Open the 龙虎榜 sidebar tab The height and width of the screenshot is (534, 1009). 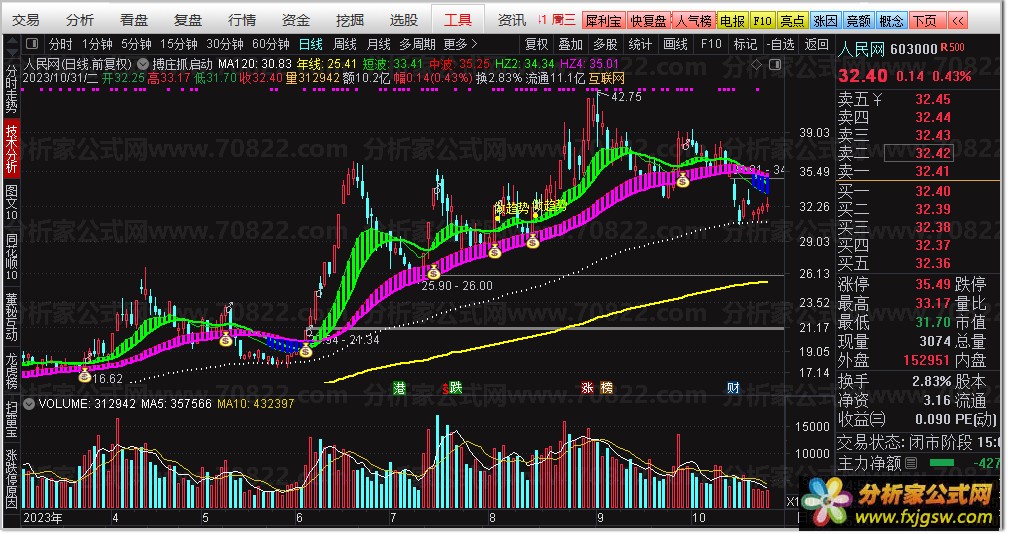click(x=11, y=371)
